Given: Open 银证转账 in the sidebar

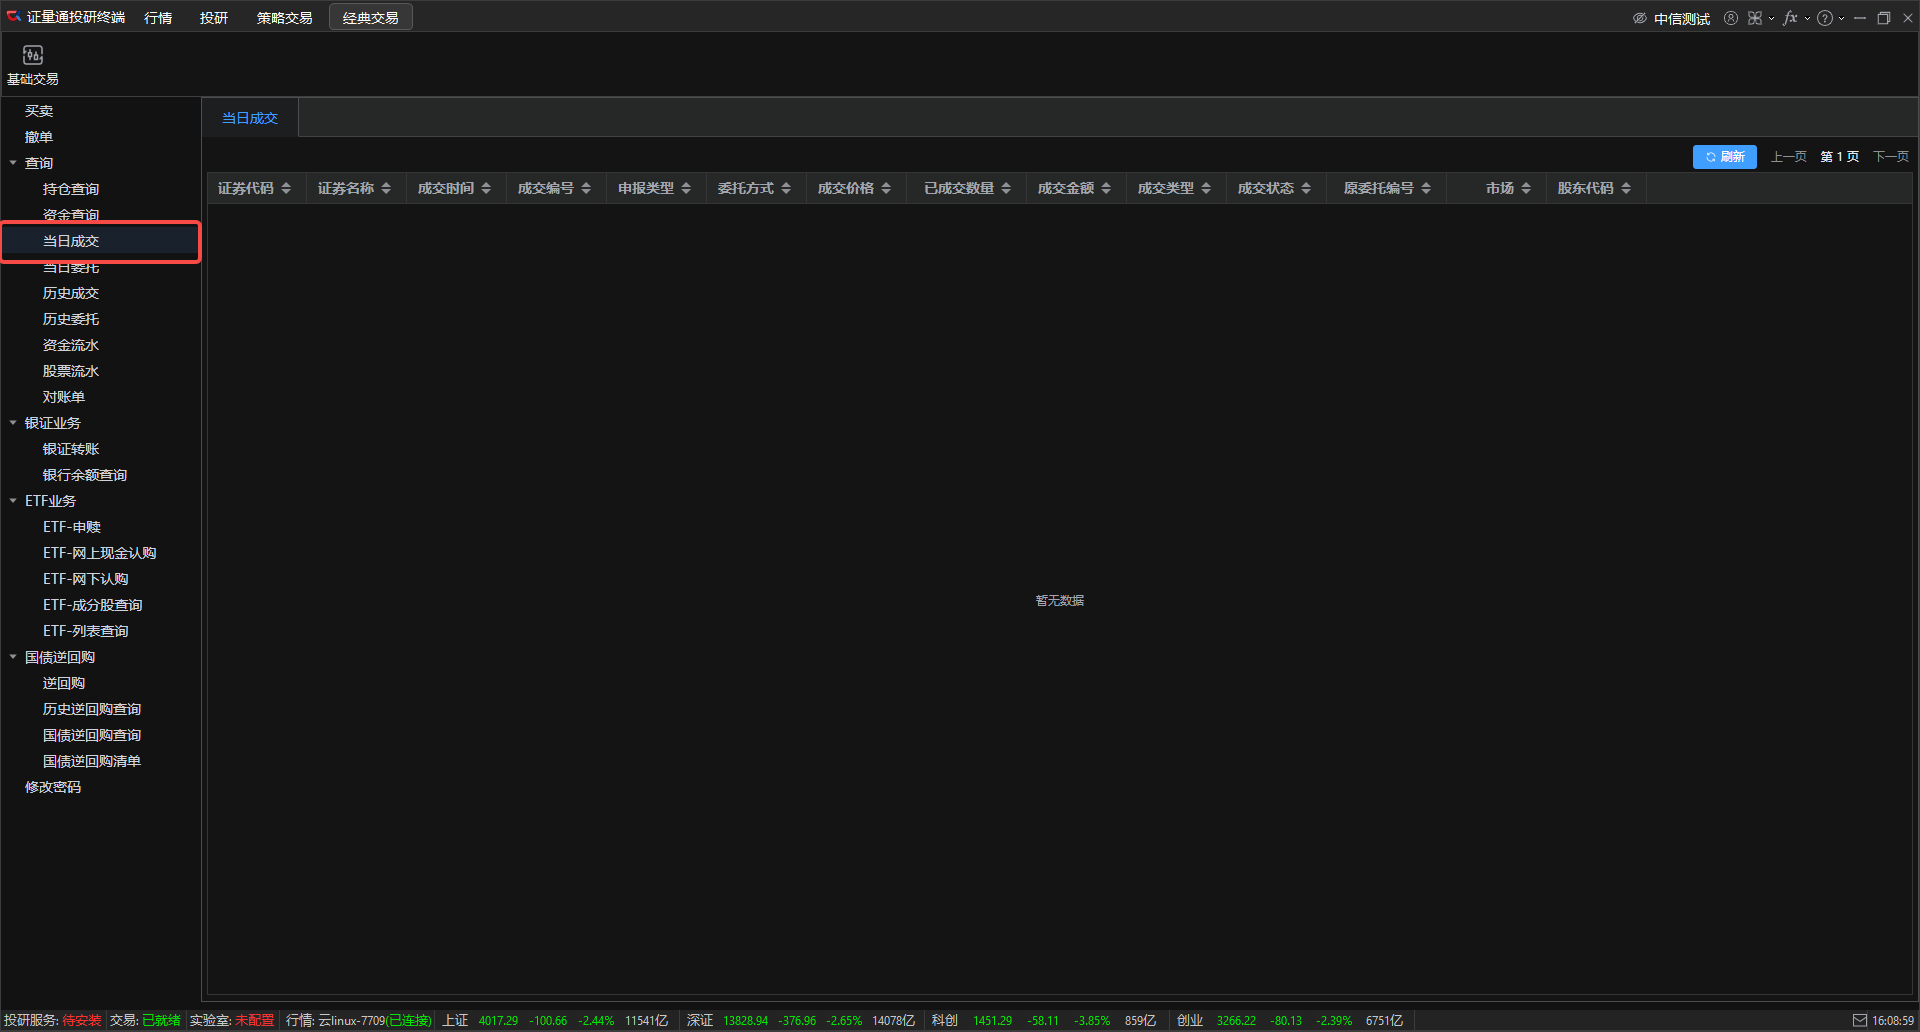Looking at the screenshot, I should pos(71,449).
